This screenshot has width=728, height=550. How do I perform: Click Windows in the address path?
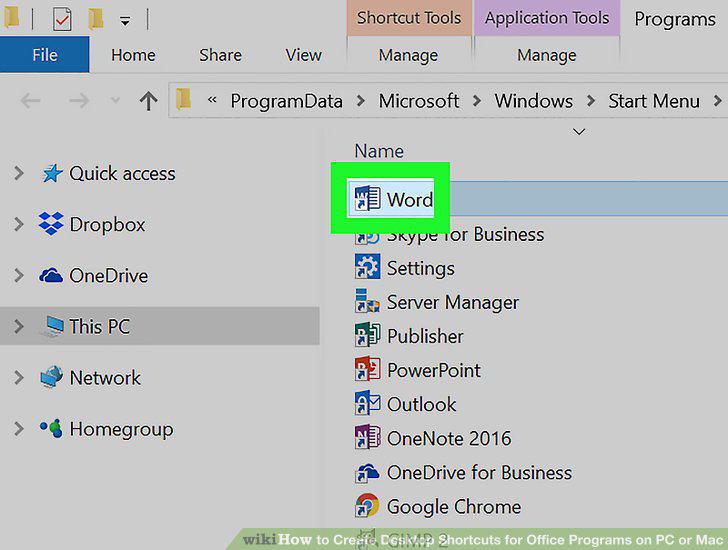(x=533, y=101)
